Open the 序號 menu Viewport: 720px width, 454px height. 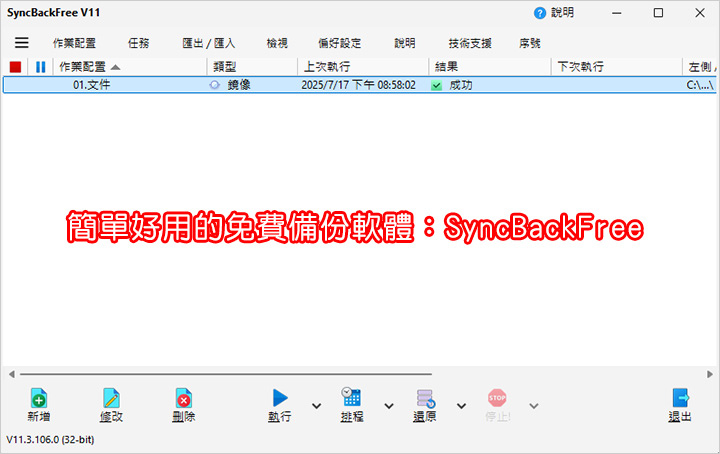[530, 43]
